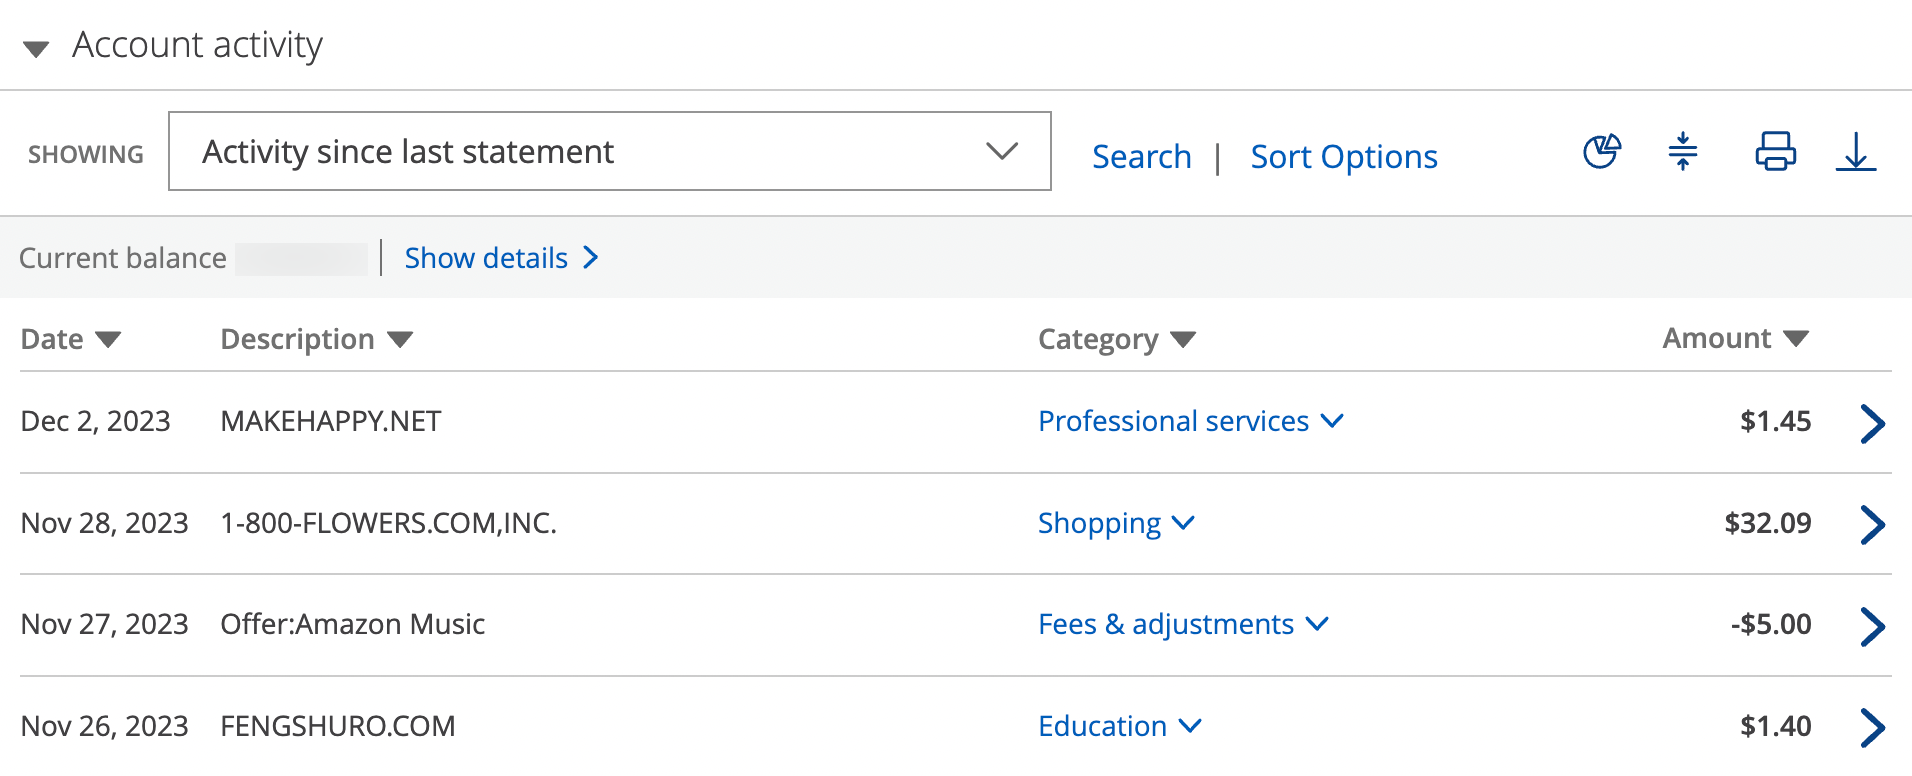Change the Education category dropdown
This screenshot has width=1912, height=776.
[x=1119, y=726]
